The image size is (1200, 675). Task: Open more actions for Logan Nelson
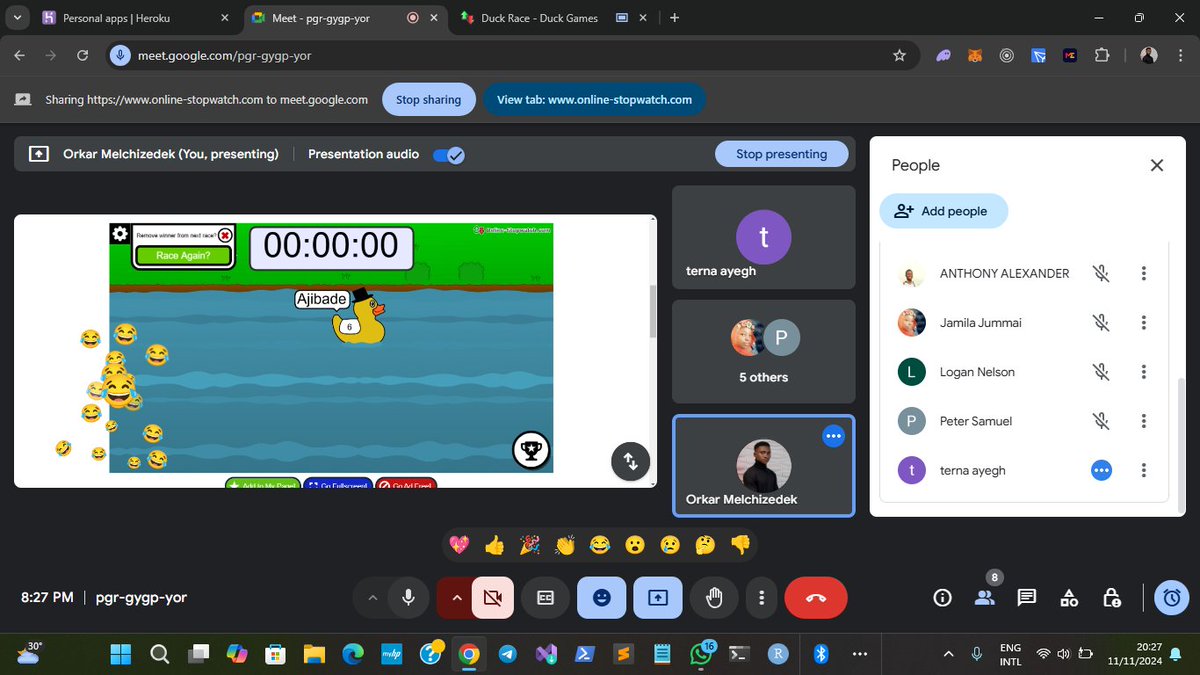click(x=1144, y=372)
